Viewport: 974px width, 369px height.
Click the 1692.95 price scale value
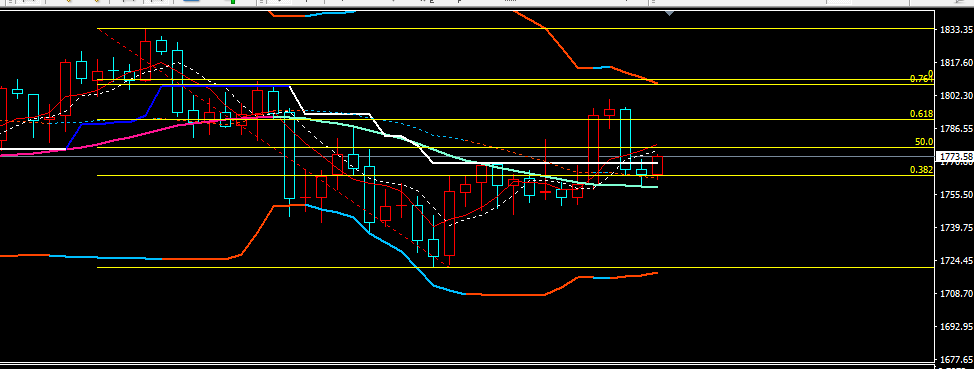tap(957, 326)
